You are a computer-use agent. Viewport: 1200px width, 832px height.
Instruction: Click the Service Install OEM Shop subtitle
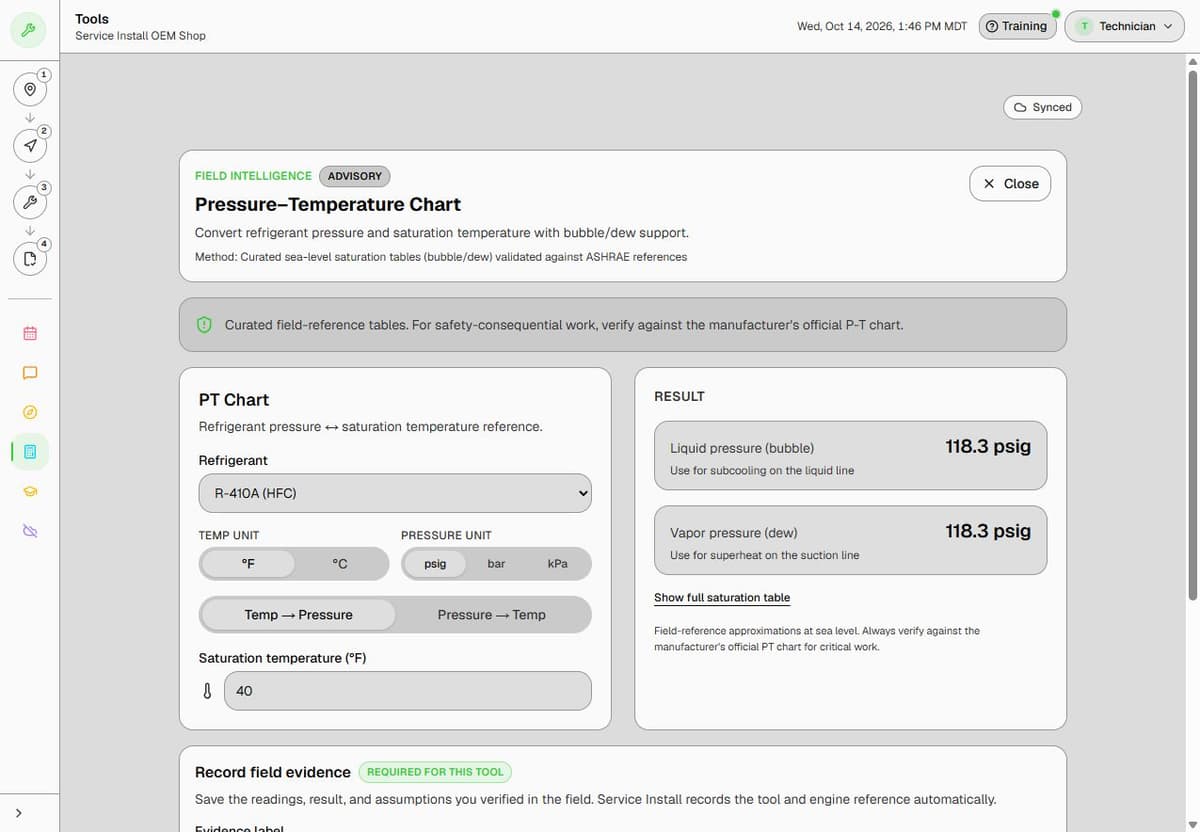(140, 36)
